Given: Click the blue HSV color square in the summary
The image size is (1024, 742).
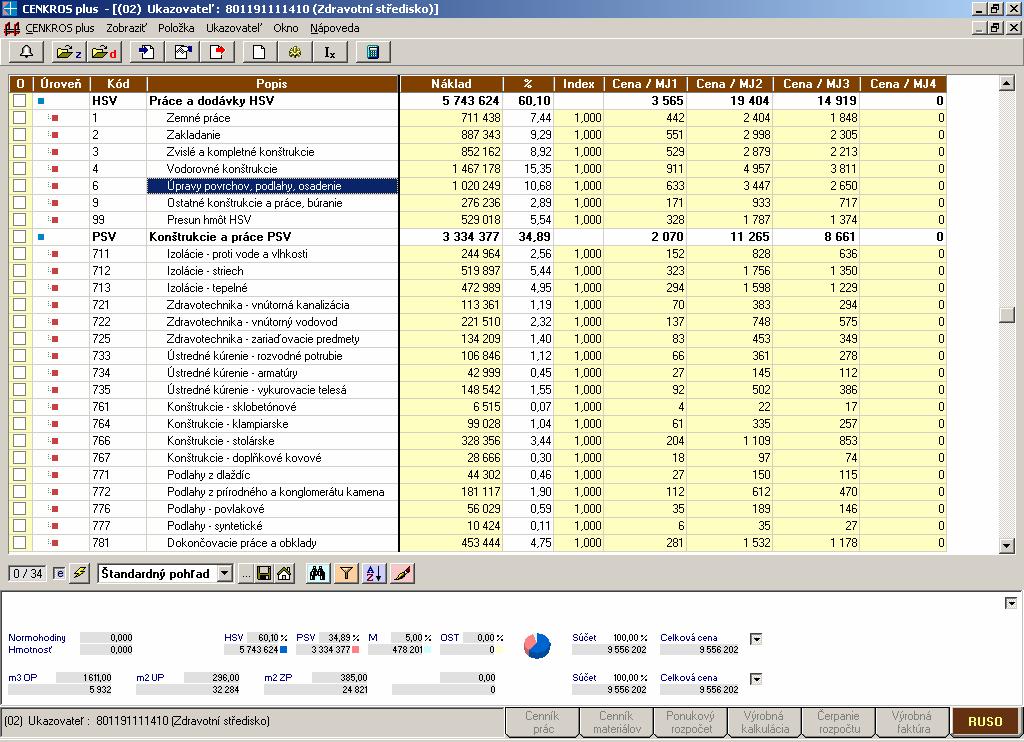Looking at the screenshot, I should tap(283, 650).
